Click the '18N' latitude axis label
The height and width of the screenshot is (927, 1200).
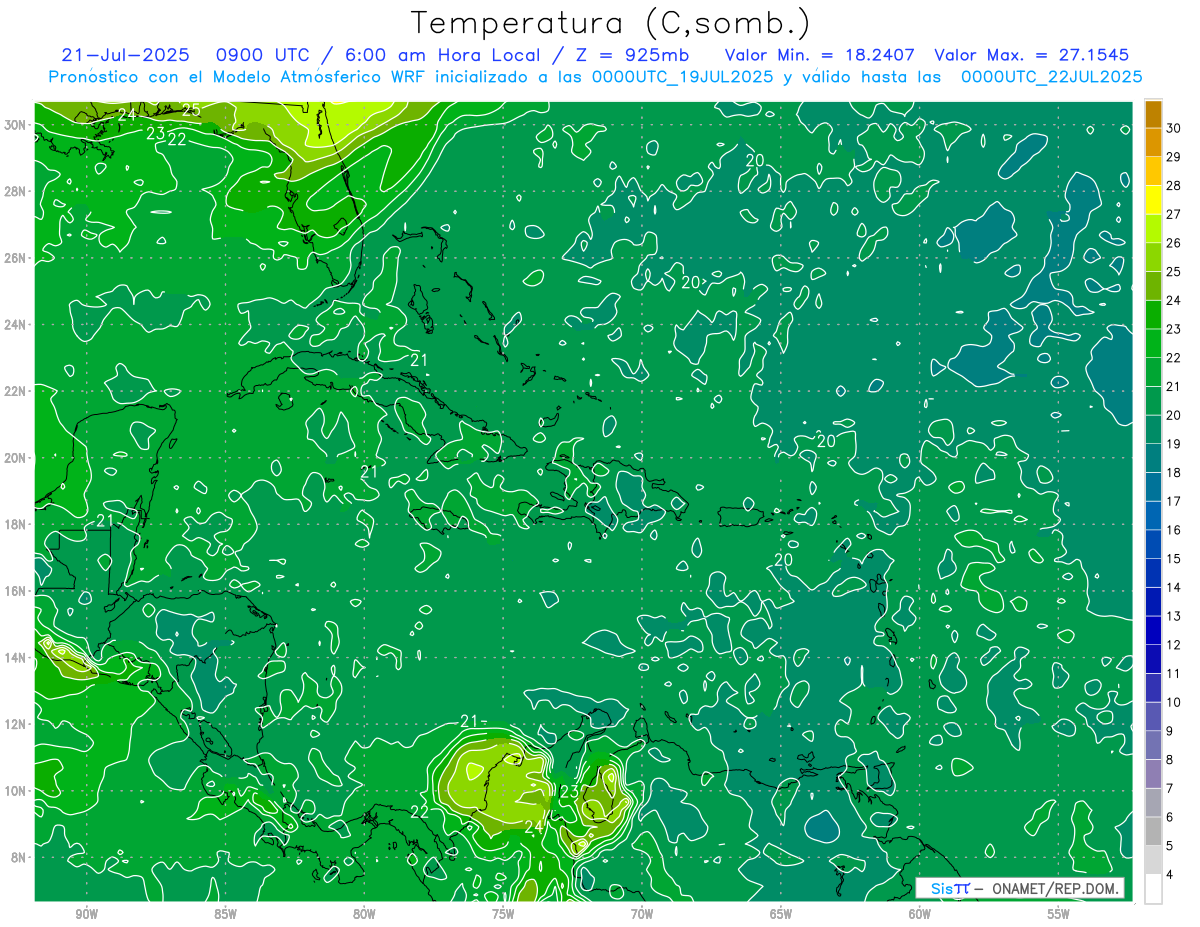(x=15, y=524)
